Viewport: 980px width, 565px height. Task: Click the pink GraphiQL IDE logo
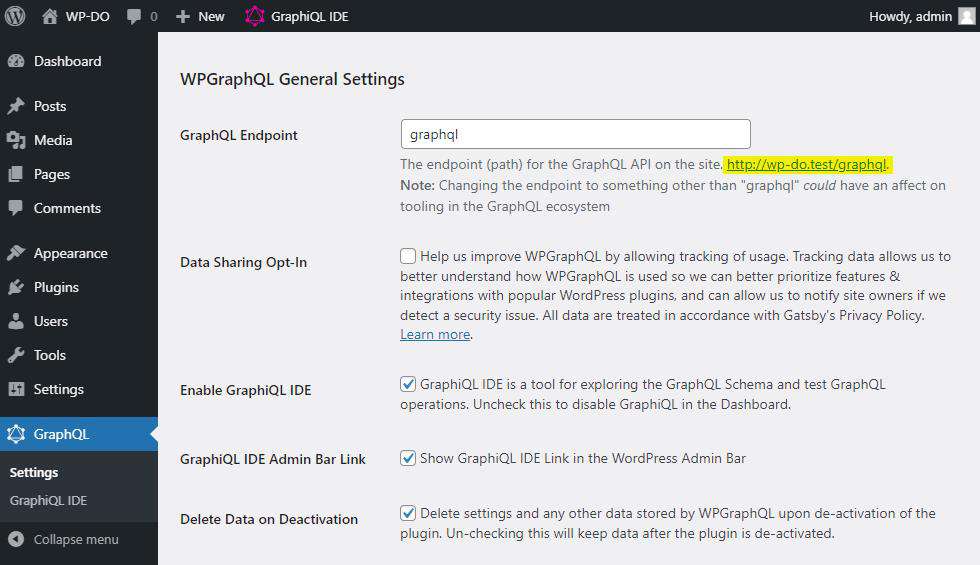coord(254,16)
